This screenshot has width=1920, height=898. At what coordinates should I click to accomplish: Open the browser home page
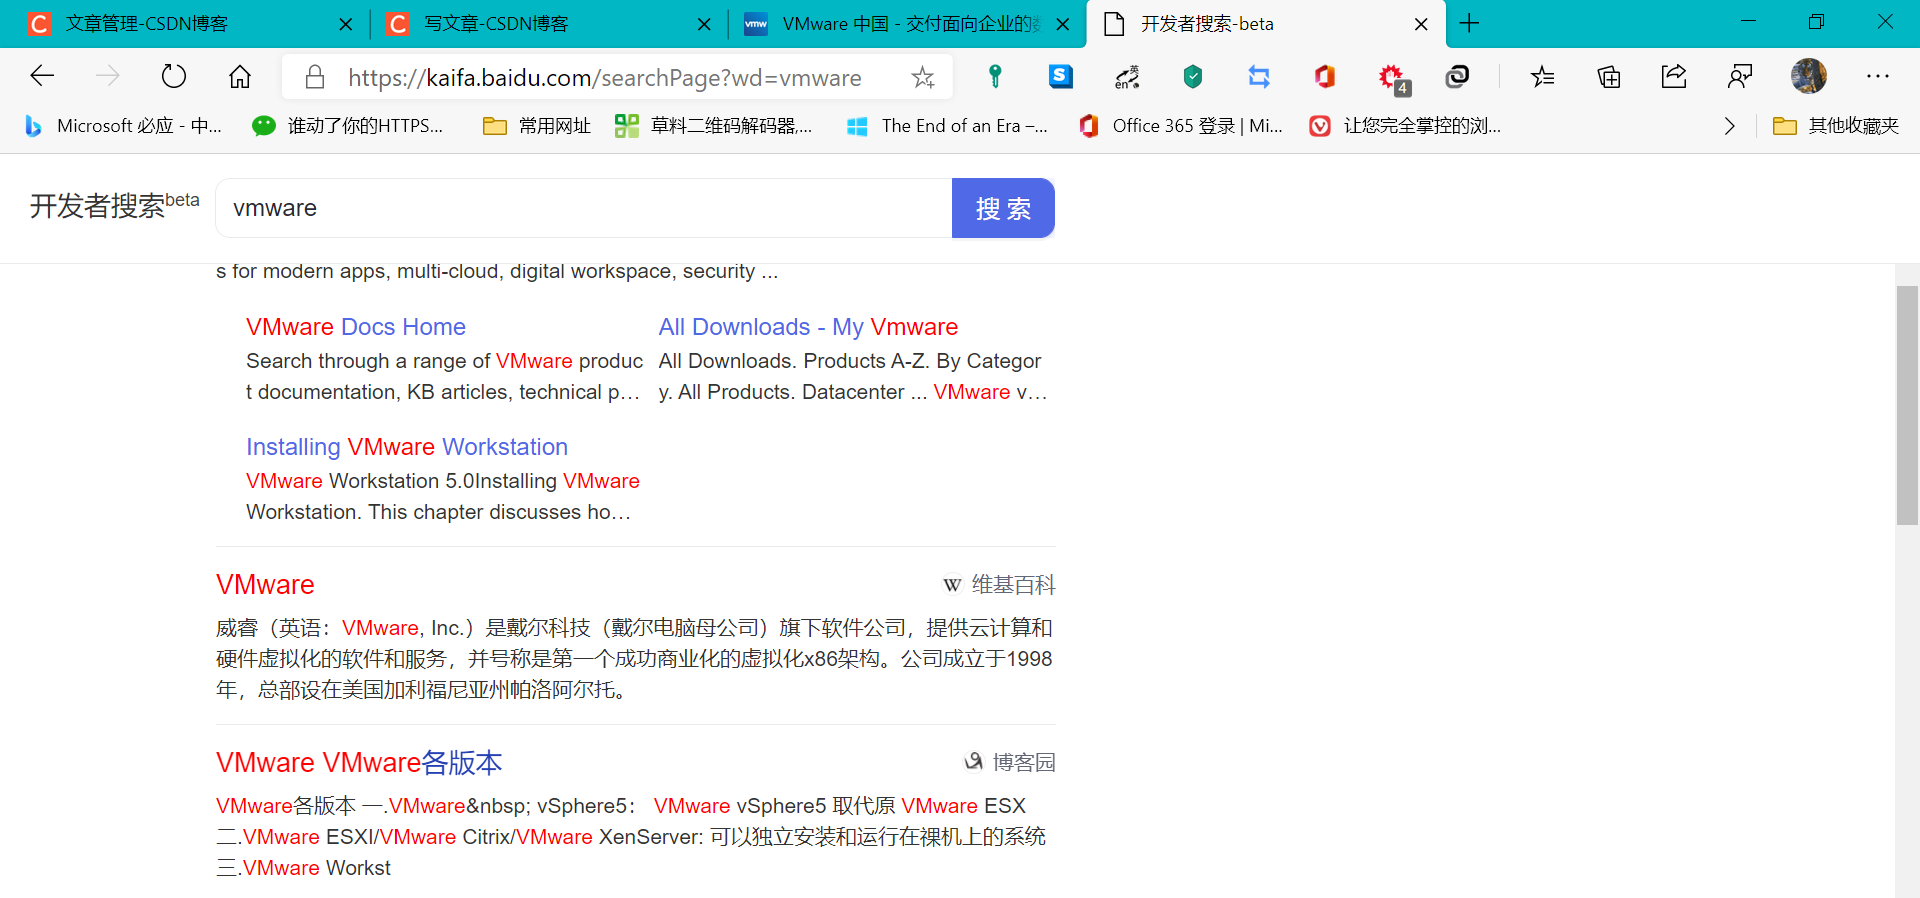[240, 76]
